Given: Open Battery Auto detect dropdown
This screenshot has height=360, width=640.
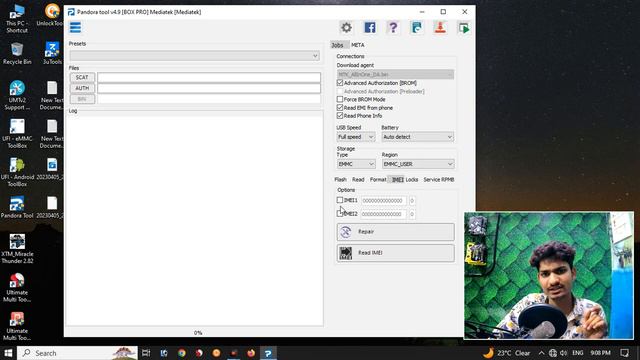Looking at the screenshot, I should point(418,137).
